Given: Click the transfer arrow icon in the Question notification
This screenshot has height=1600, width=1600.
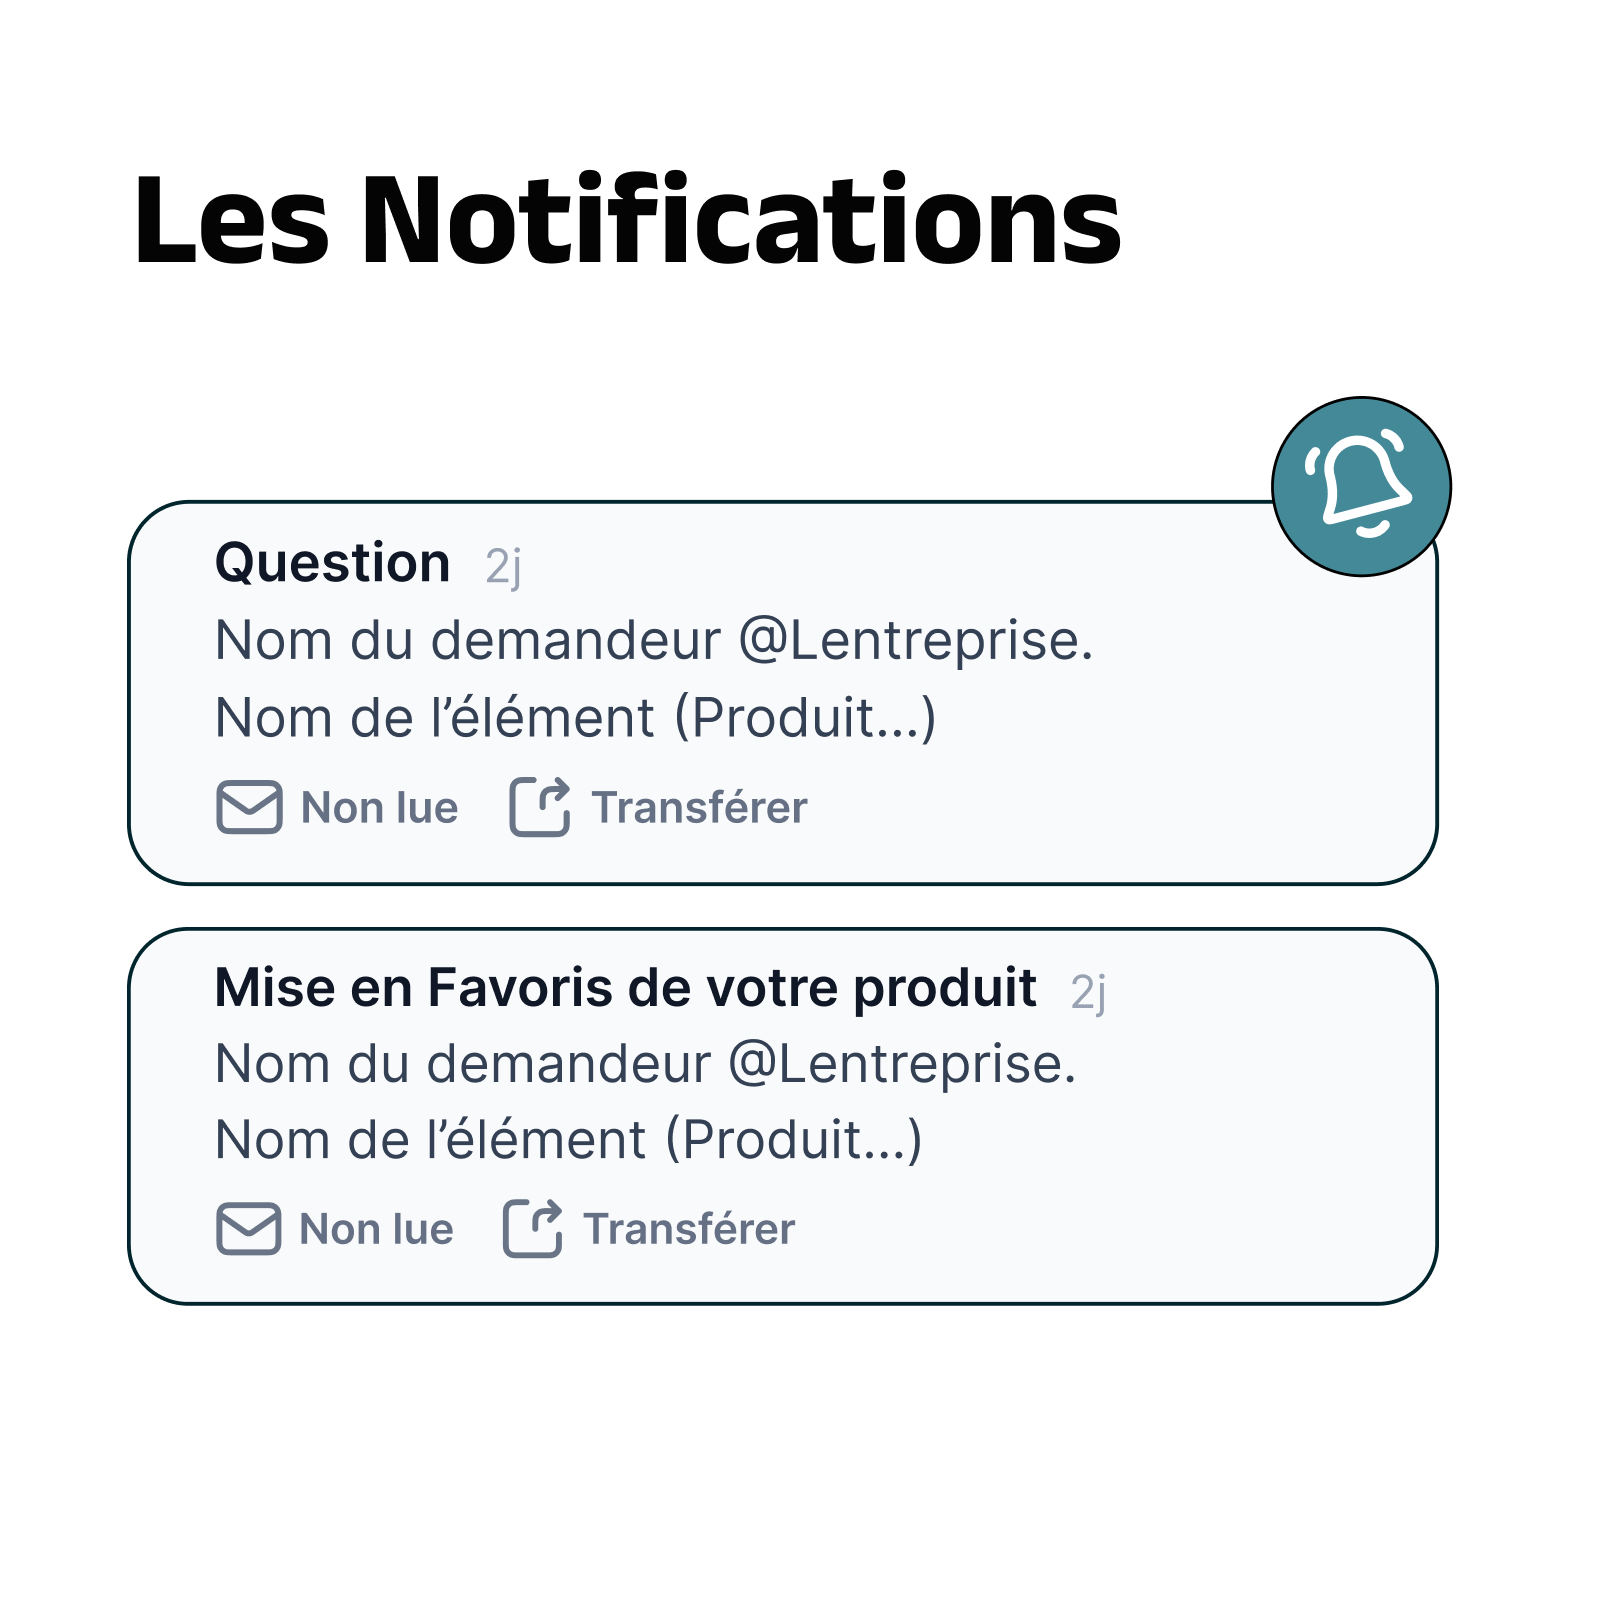Looking at the screenshot, I should tap(540, 806).
